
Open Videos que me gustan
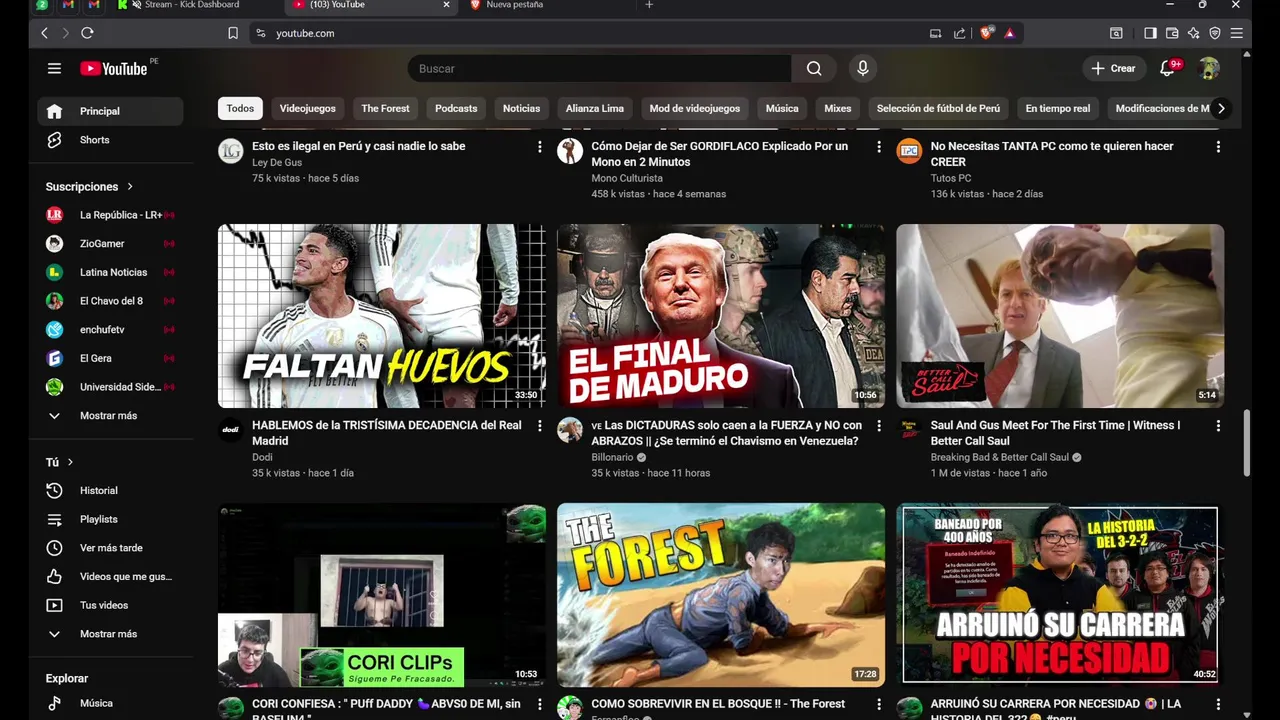pyautogui.click(x=110, y=577)
